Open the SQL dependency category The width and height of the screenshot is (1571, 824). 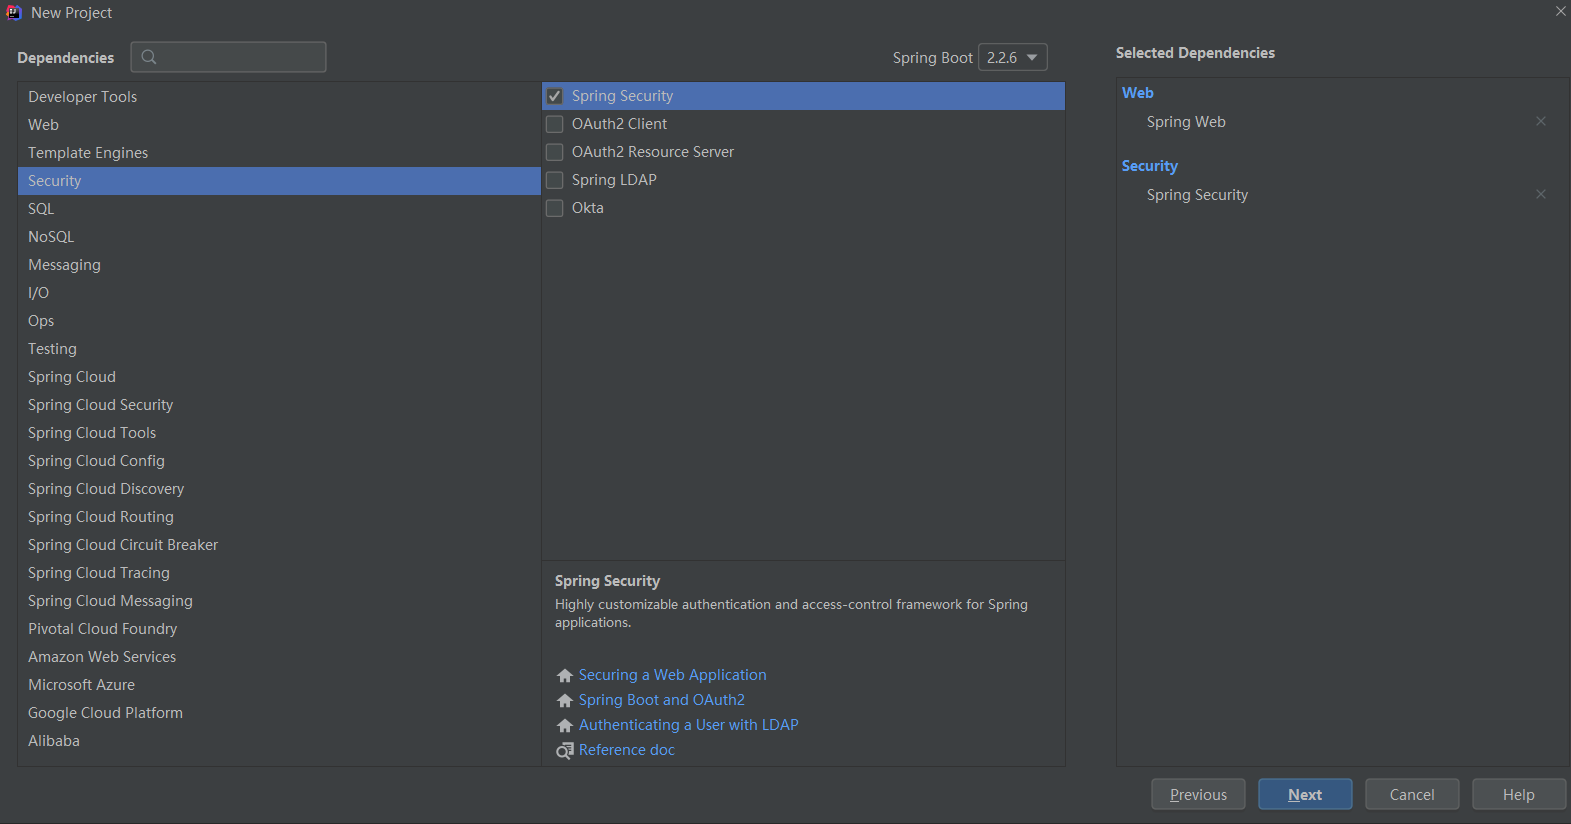point(279,209)
